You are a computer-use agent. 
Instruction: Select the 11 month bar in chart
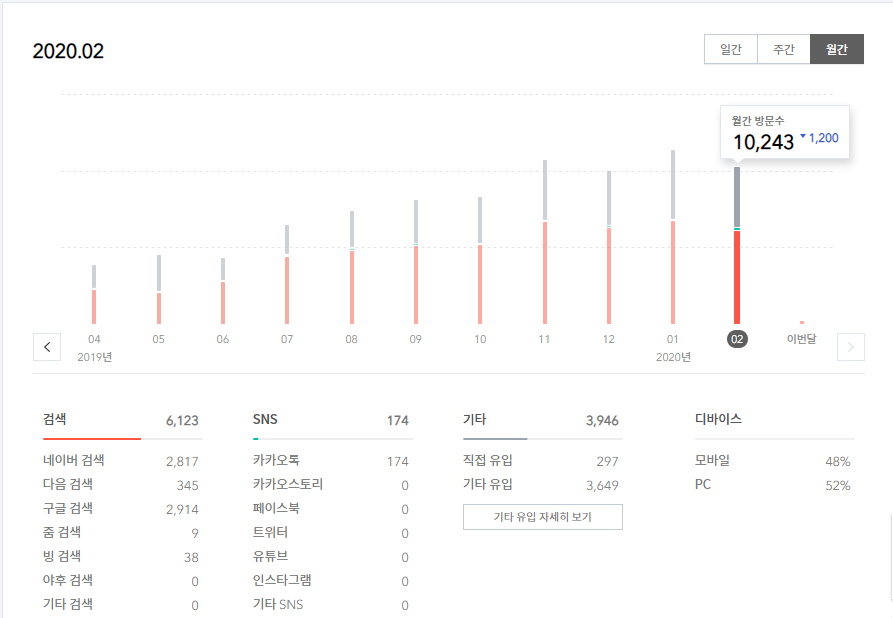(545, 242)
